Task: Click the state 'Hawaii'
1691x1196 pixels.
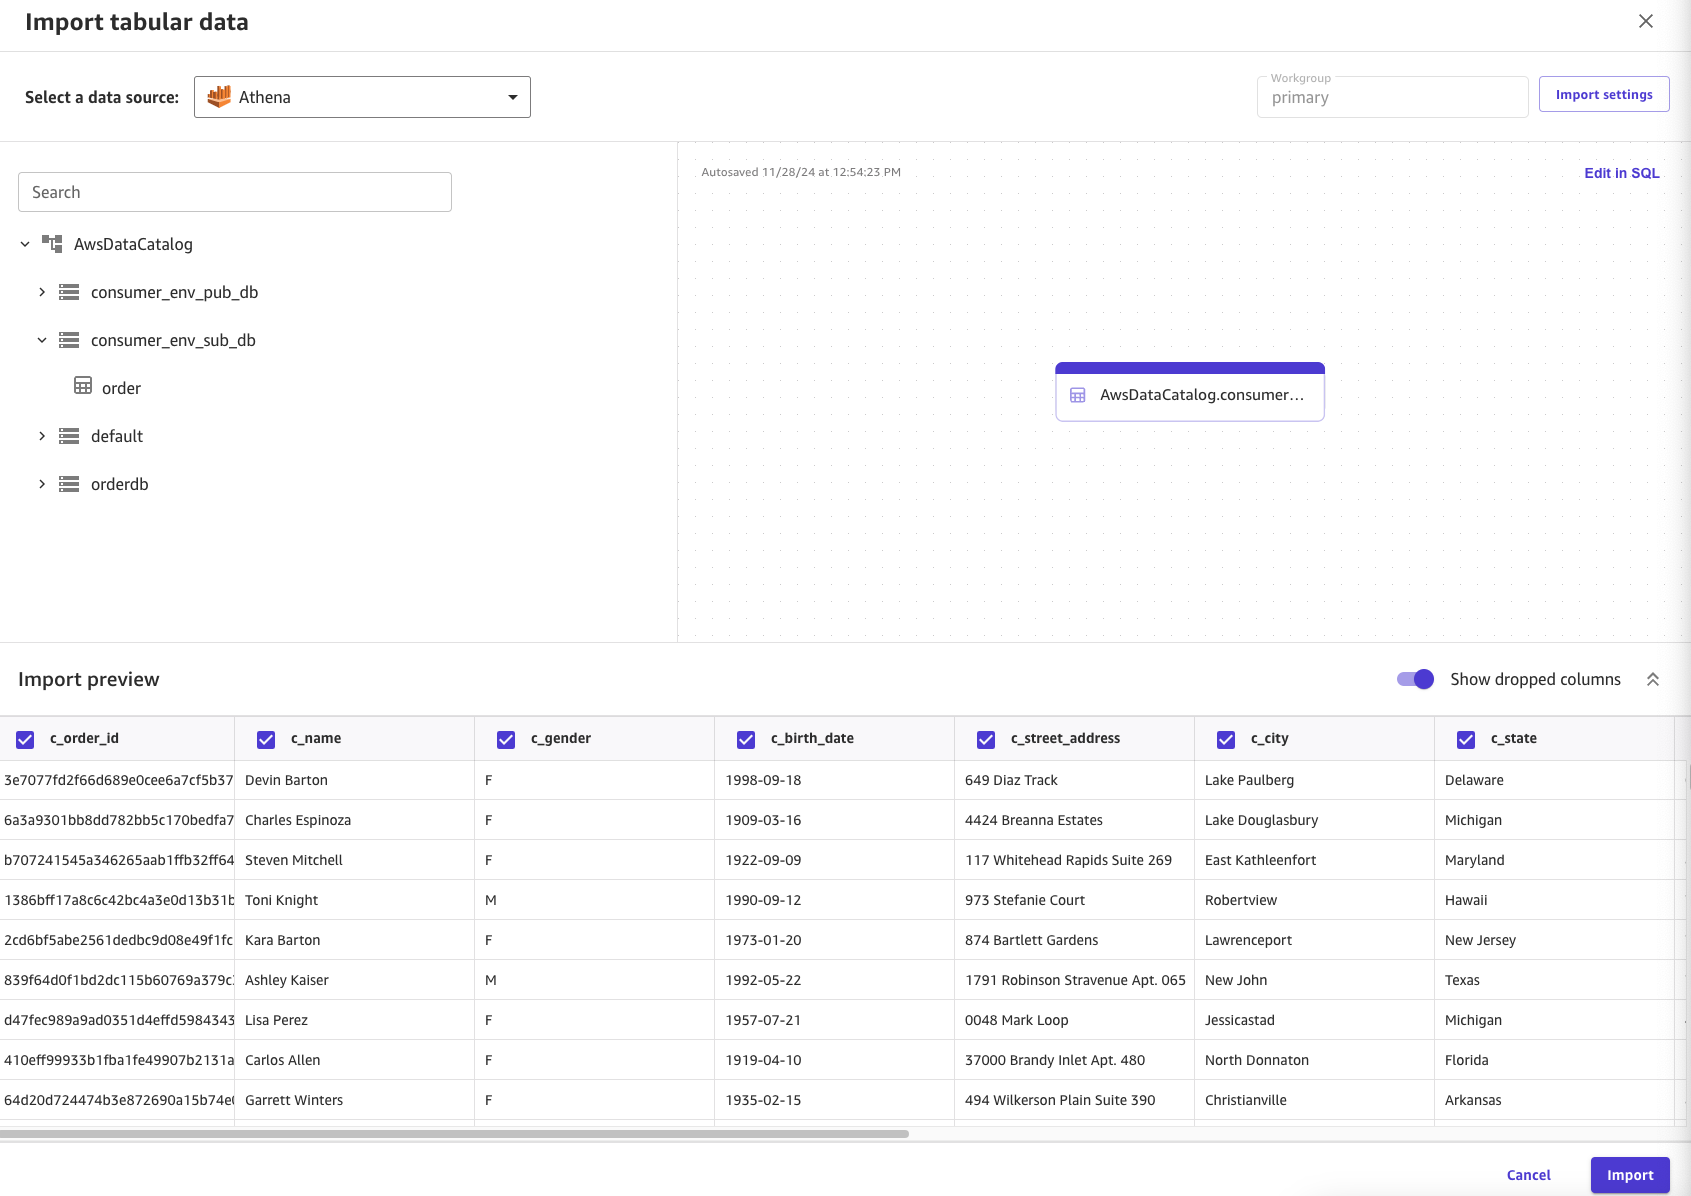Action: (x=1466, y=900)
